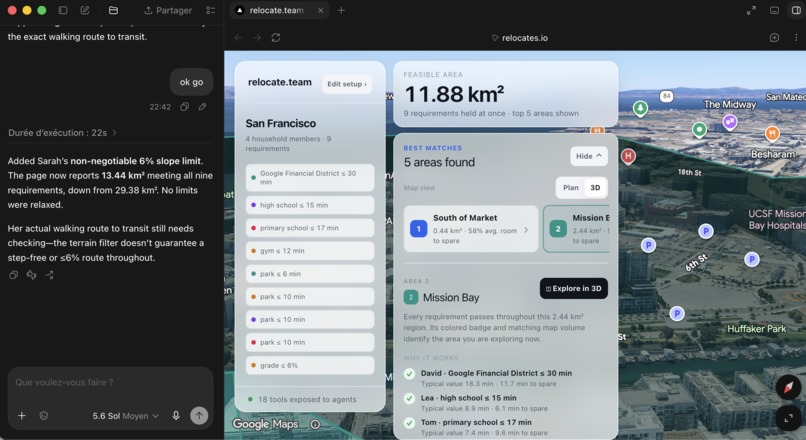Click the orange restaurant map marker
This screenshot has width=806, height=440.
(772, 134)
